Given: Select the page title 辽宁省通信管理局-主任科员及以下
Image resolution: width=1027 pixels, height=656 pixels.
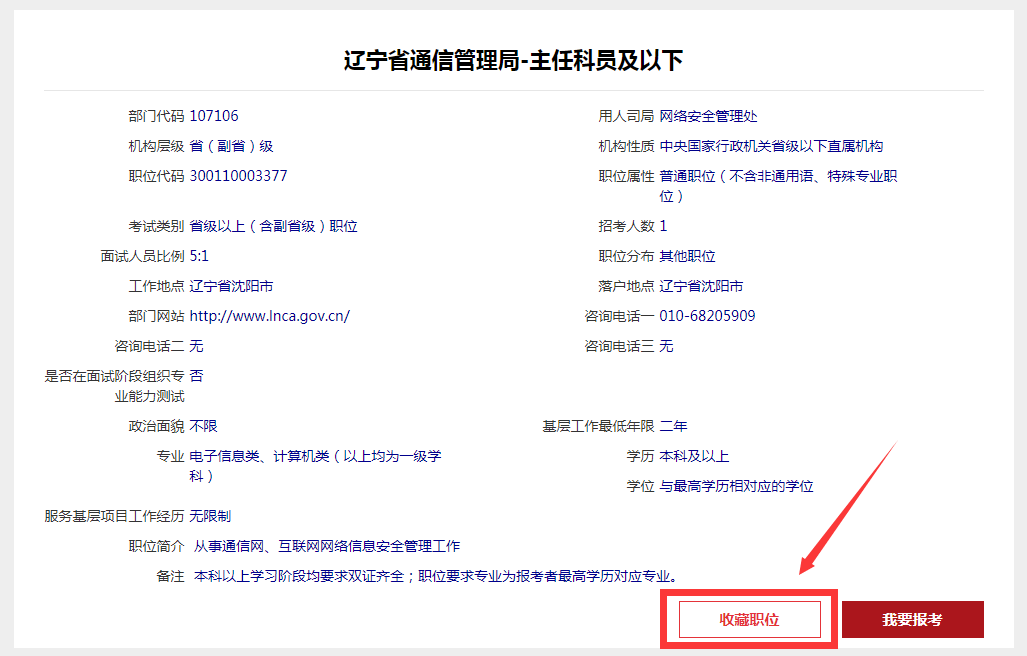Looking at the screenshot, I should coord(513,60).
